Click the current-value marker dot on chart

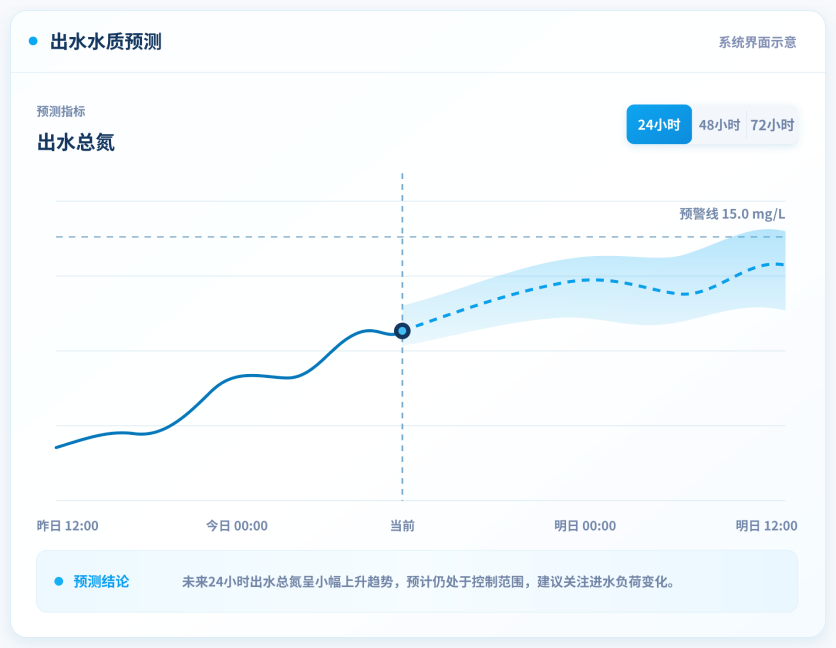pyautogui.click(x=403, y=331)
